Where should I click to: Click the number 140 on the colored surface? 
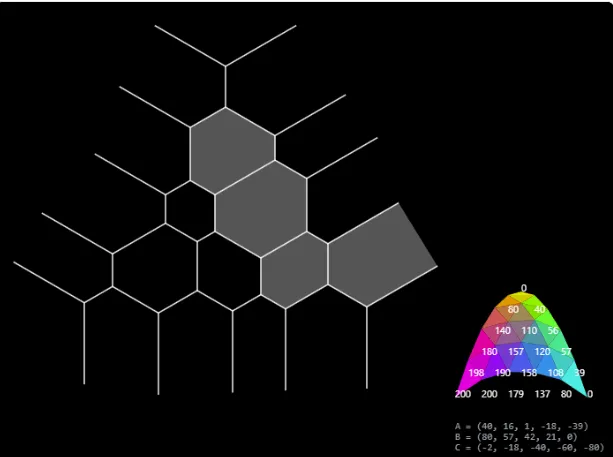pyautogui.click(x=503, y=331)
